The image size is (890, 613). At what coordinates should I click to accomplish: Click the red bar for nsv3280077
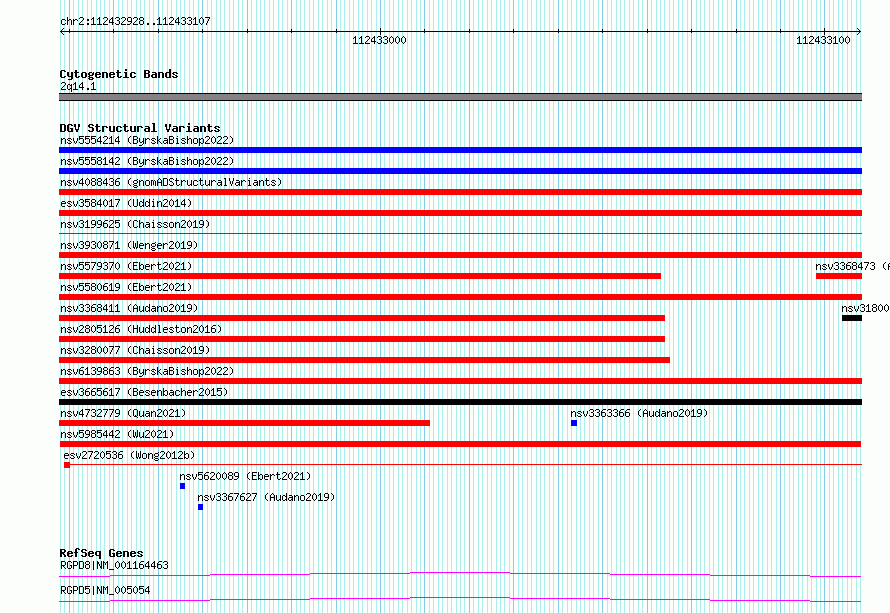click(364, 360)
